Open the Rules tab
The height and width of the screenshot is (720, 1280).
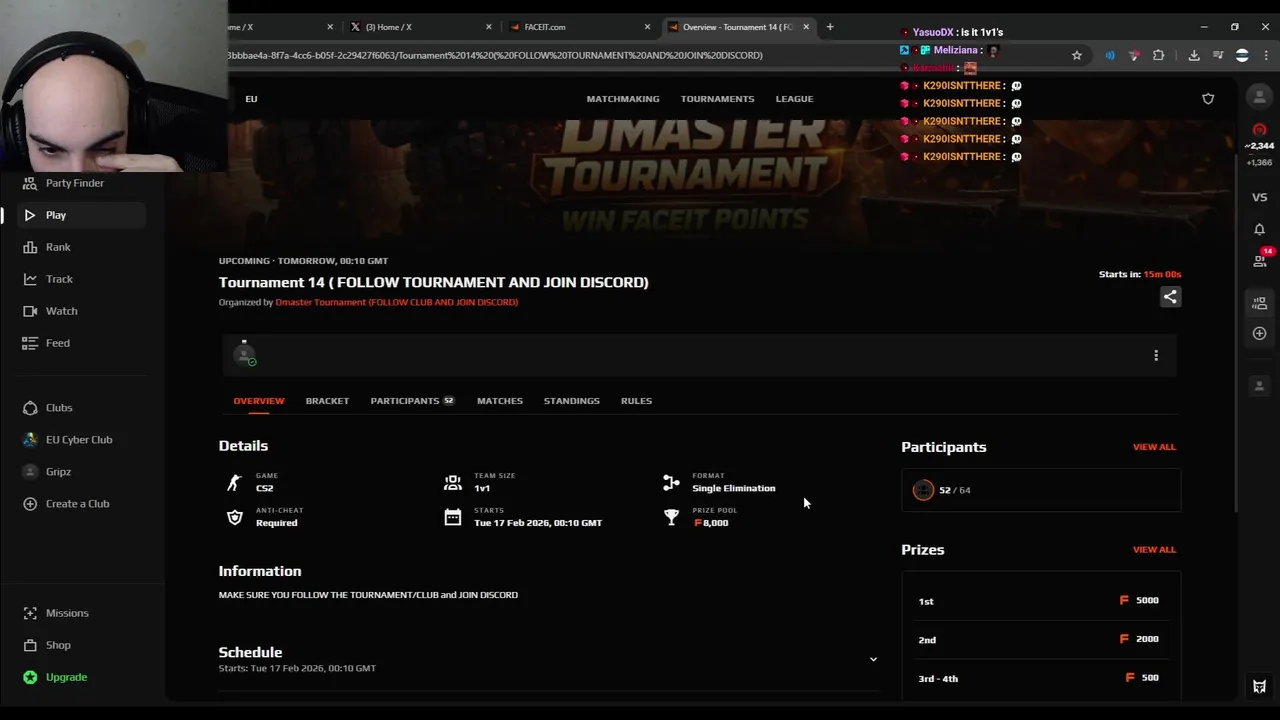point(636,401)
